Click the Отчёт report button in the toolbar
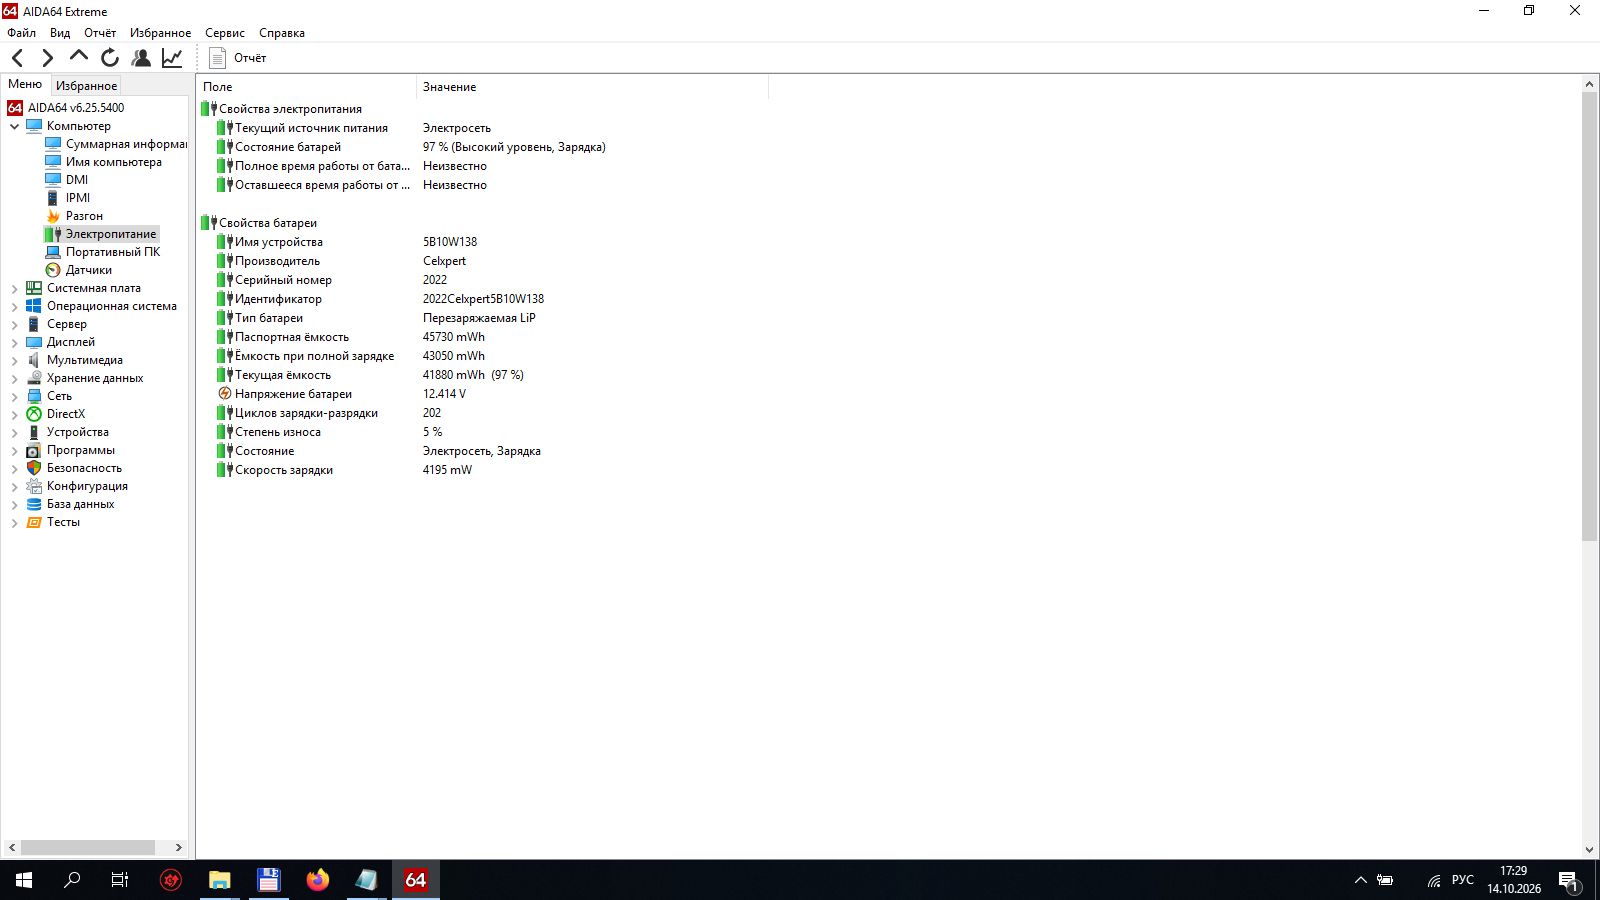The image size is (1600, 900). pos(238,58)
